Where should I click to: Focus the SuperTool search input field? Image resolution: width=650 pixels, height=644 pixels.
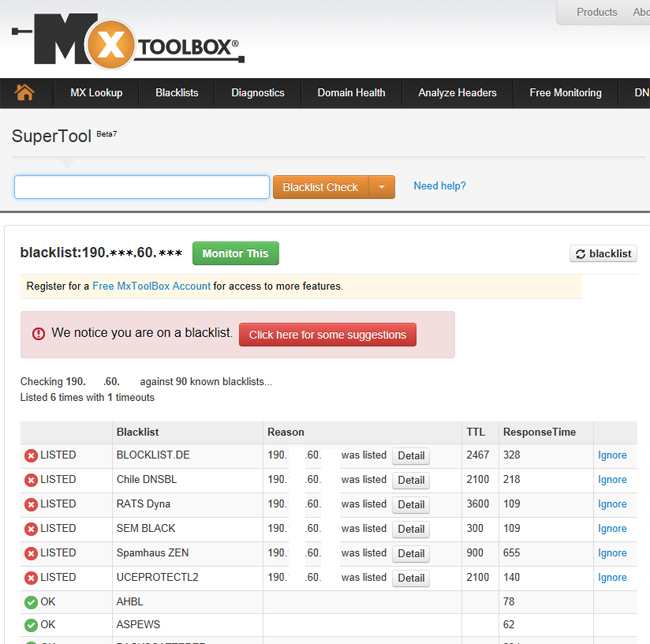pos(142,187)
